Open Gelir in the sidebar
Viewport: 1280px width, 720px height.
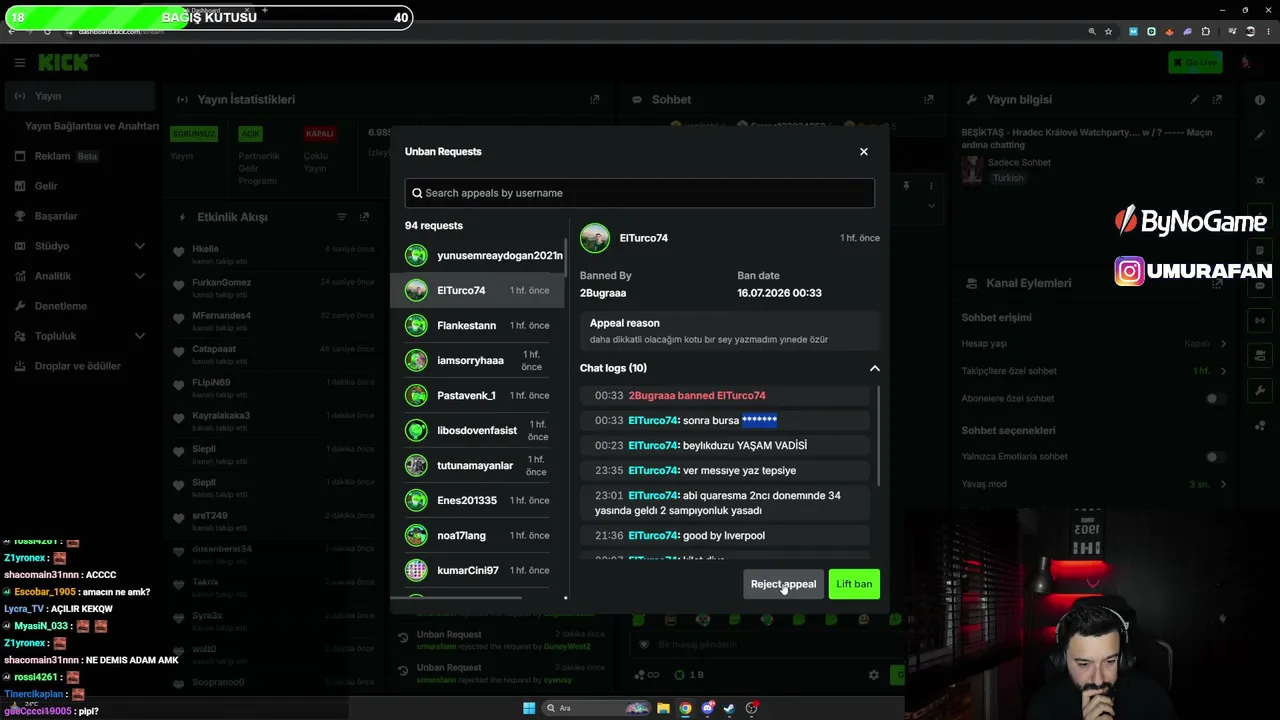point(80,186)
